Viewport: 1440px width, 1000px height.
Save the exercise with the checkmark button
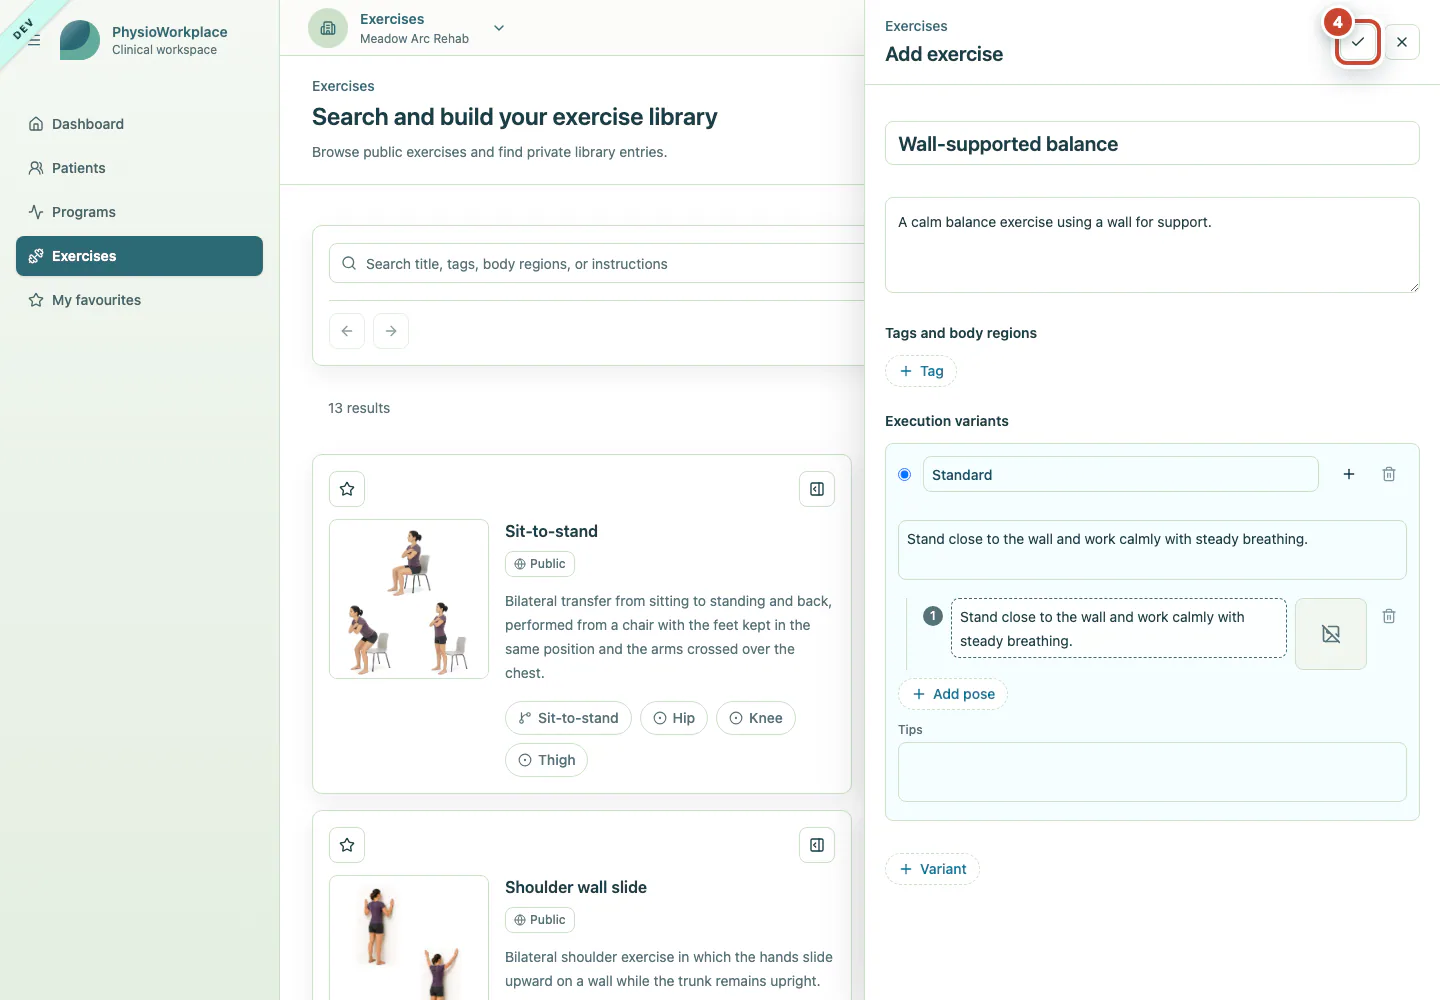point(1357,42)
